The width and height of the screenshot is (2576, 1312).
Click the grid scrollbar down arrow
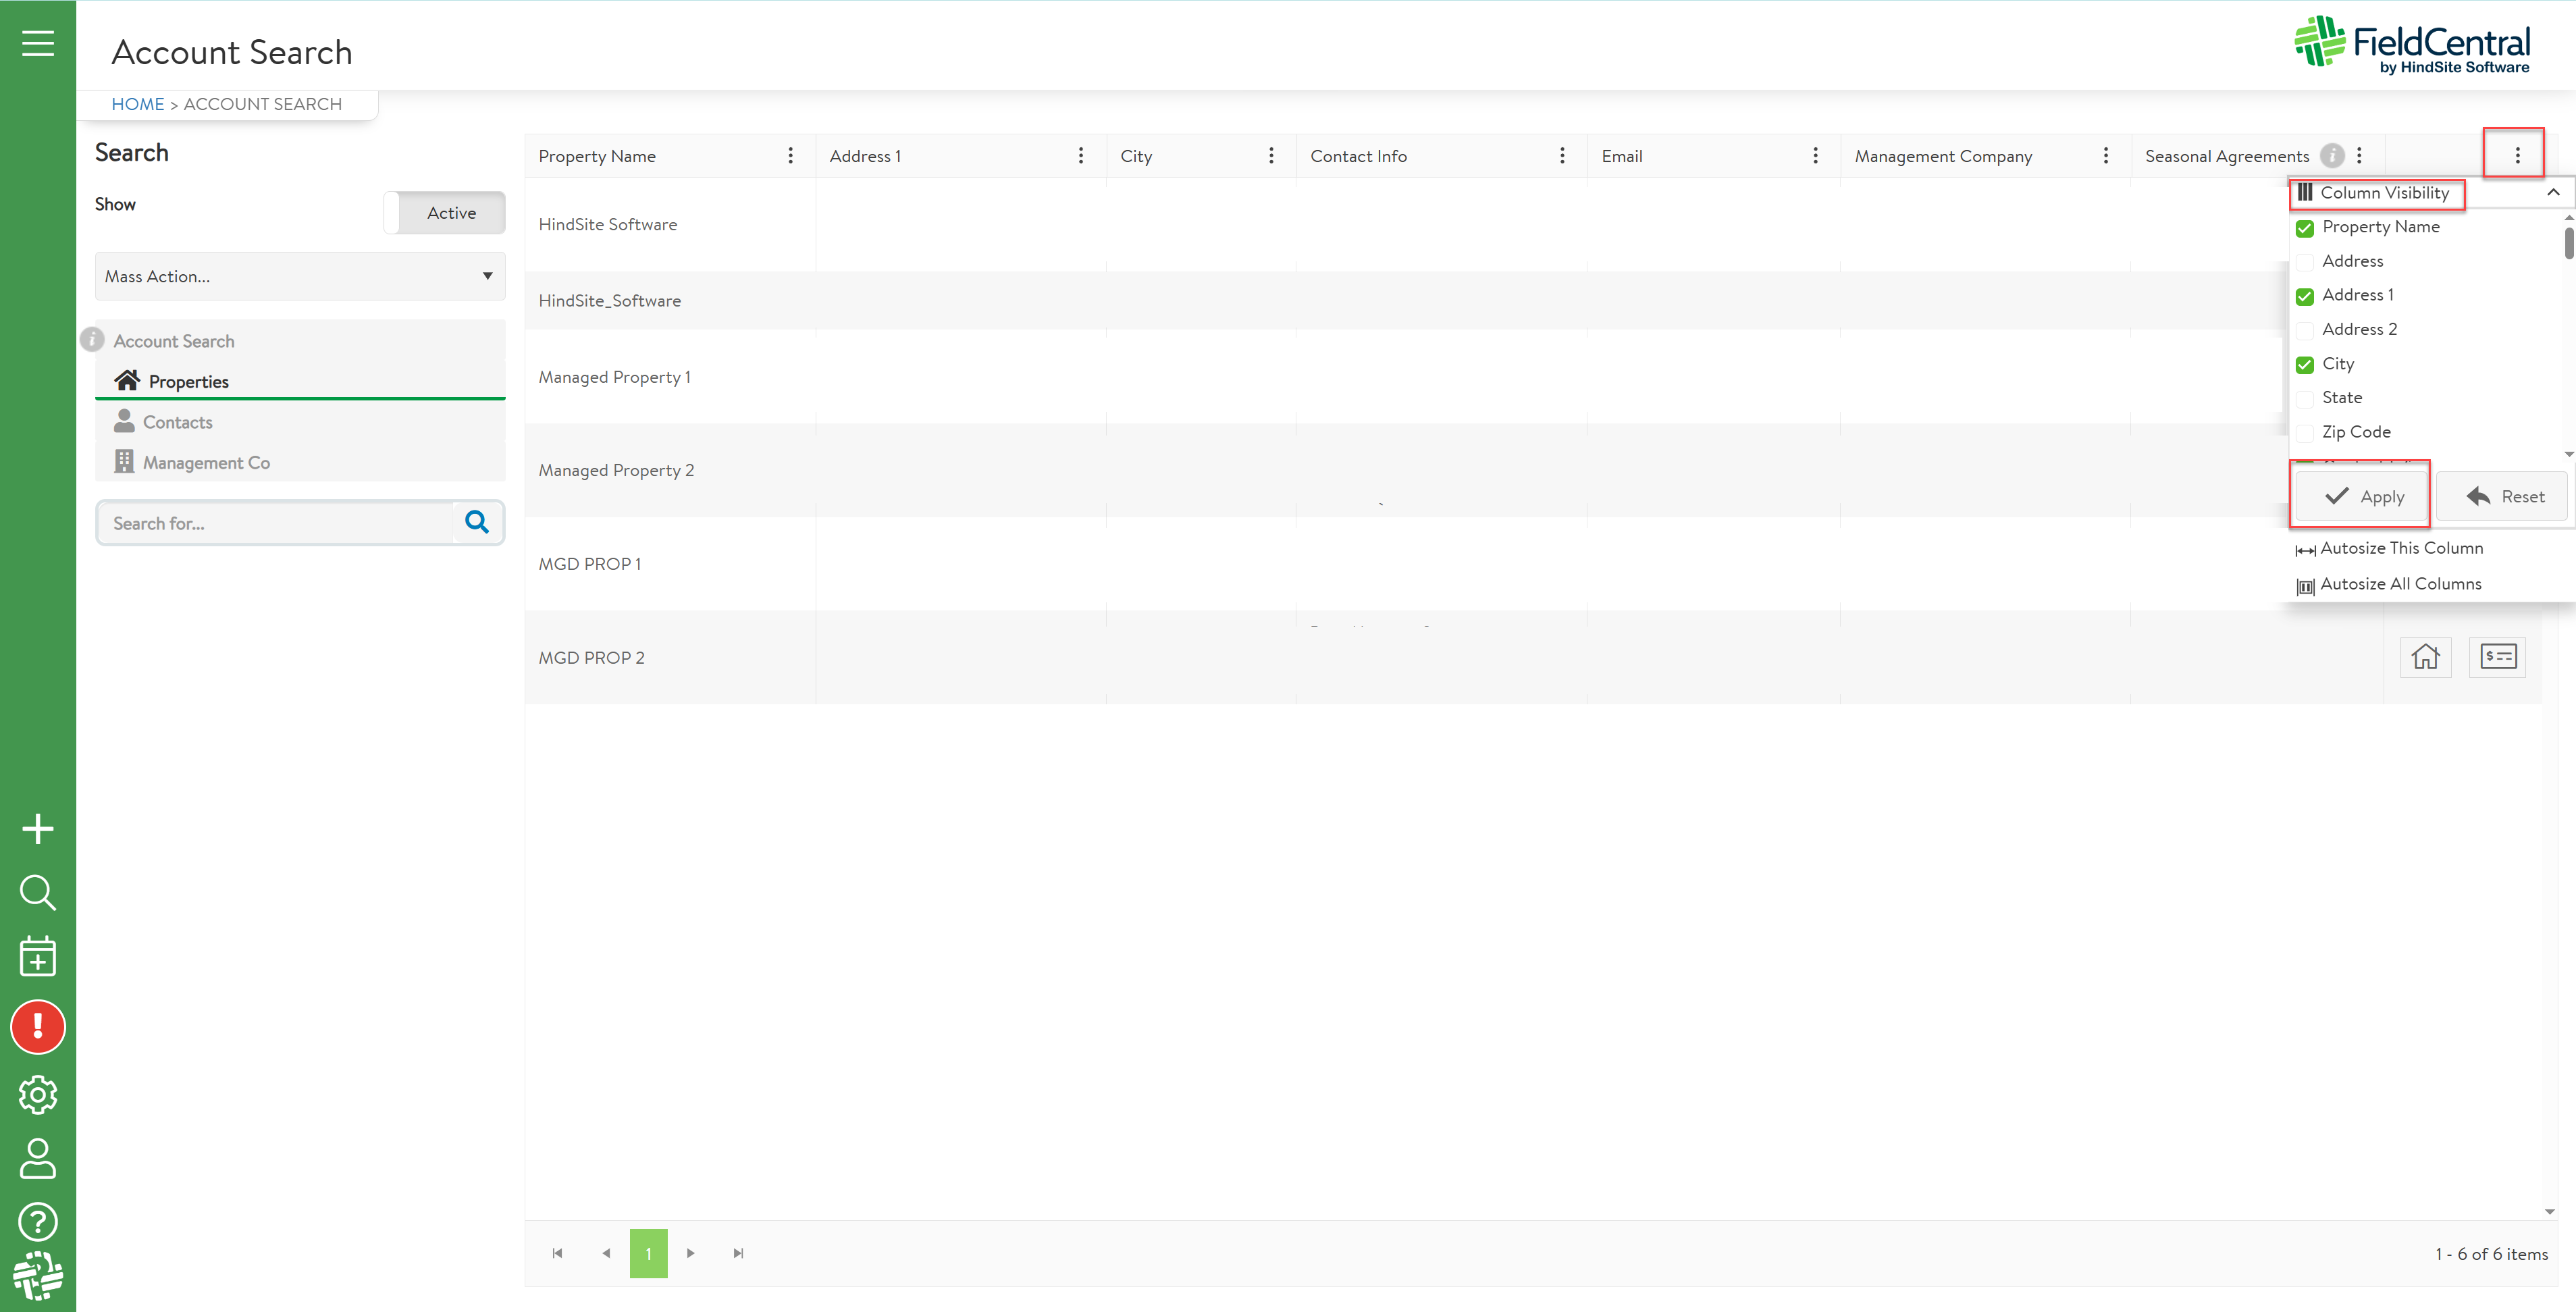2550,1211
